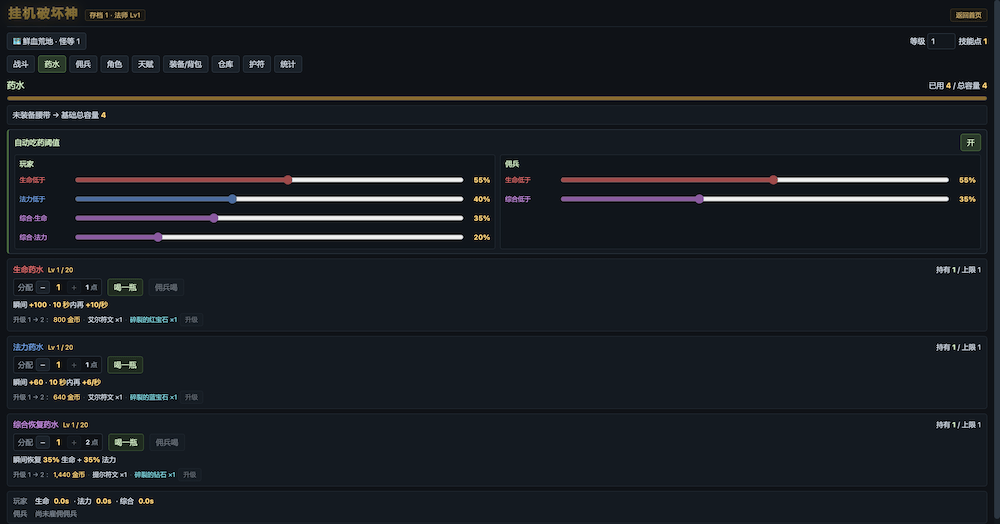Click the 碎裂的蓝宝石 ×1 material link
Screen dimensions: 1000x524
click(x=154, y=398)
